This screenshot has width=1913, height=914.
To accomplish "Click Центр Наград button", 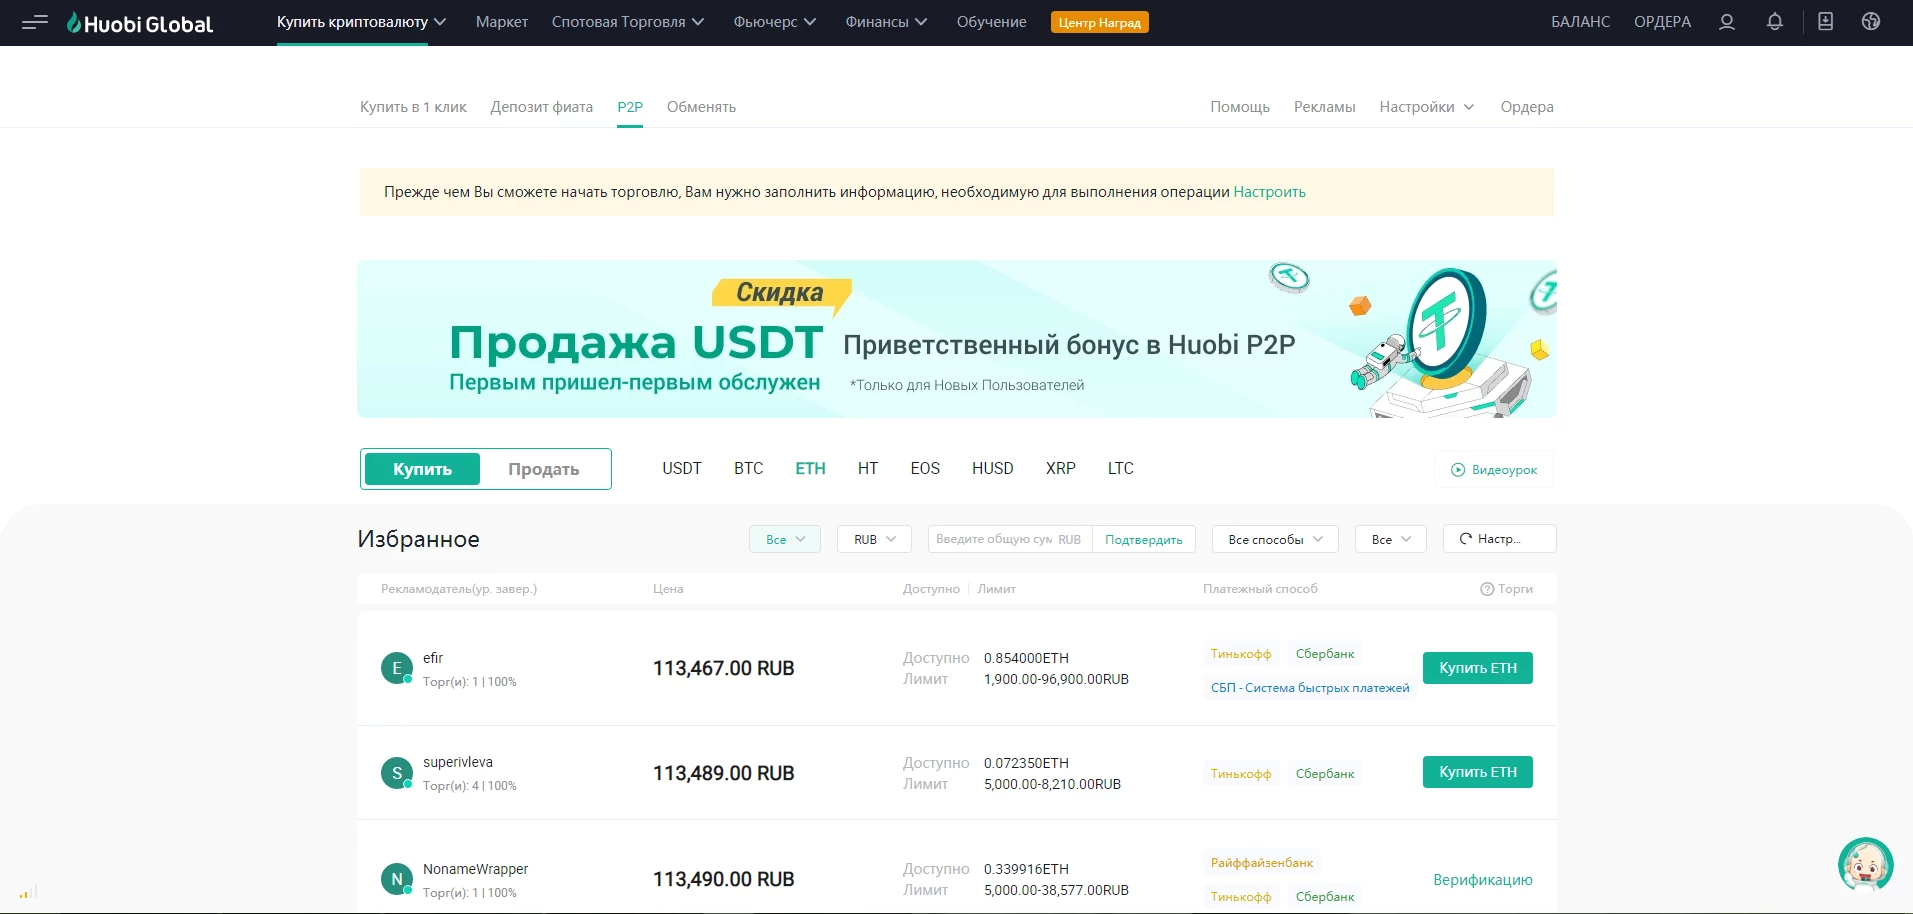I will point(1100,22).
